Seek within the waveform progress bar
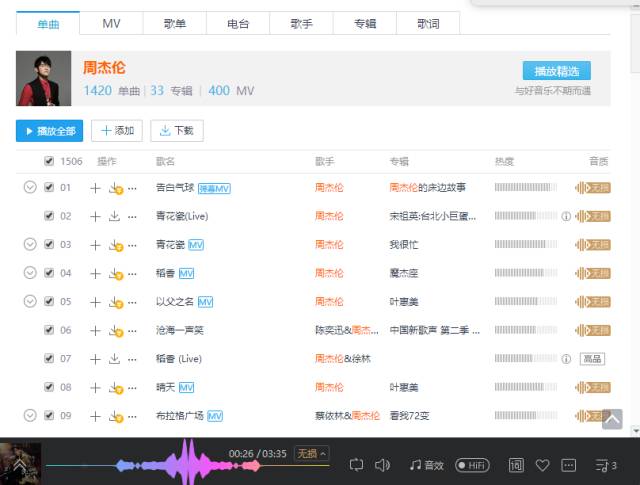640x485 pixels. coord(187,465)
